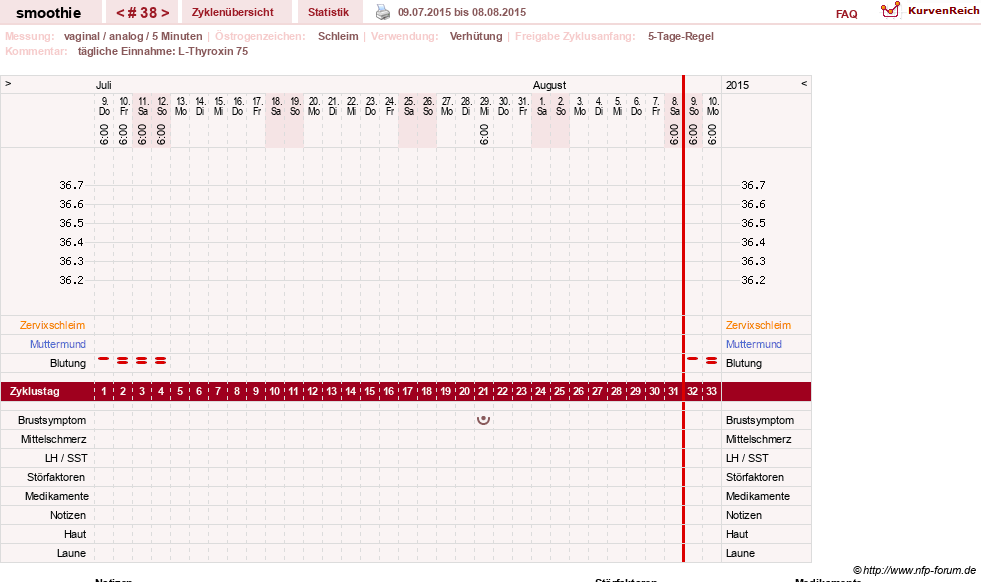Click the August month label
The width and height of the screenshot is (981, 582).
click(549, 85)
